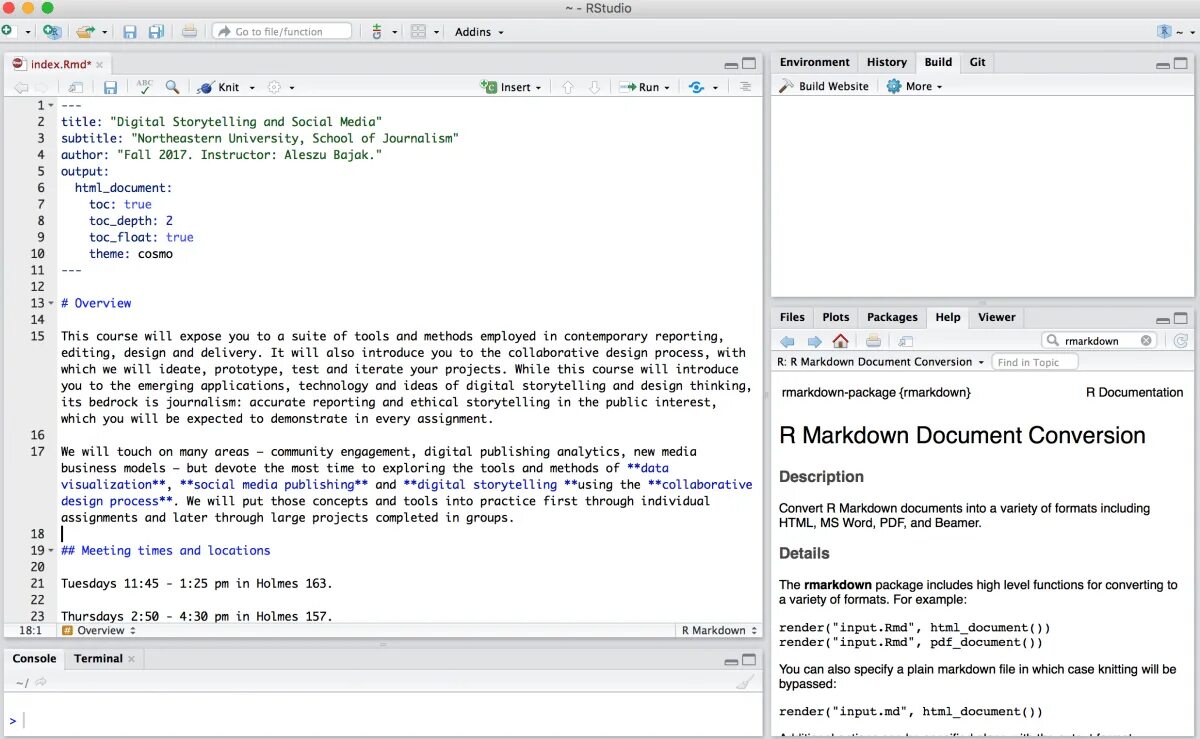Close the index.Rmd tab
This screenshot has width=1200, height=739.
(99, 64)
